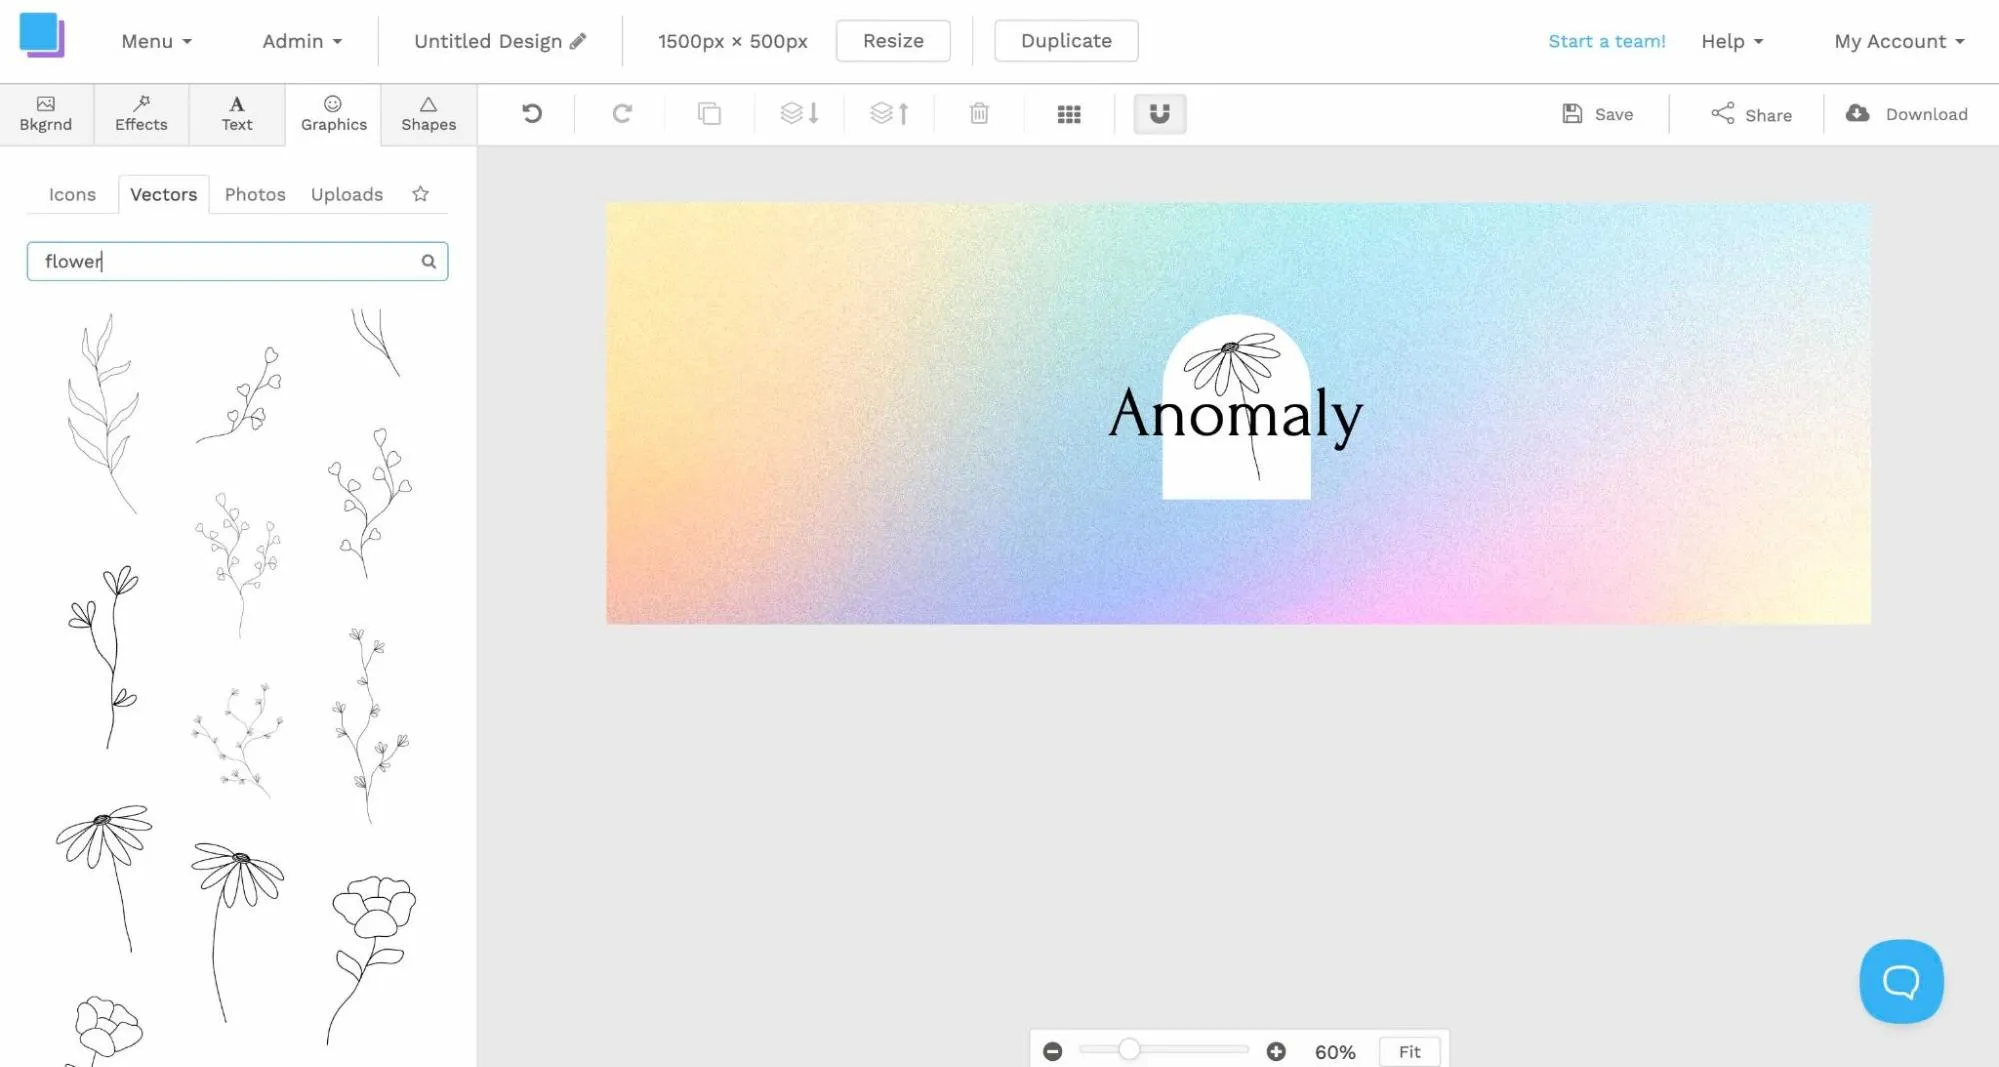Click the copy layer icon

click(709, 114)
